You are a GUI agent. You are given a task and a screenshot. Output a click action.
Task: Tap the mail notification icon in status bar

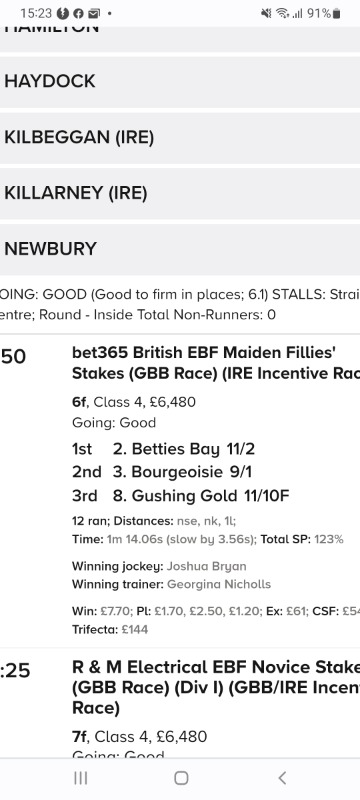pyautogui.click(x=93, y=13)
